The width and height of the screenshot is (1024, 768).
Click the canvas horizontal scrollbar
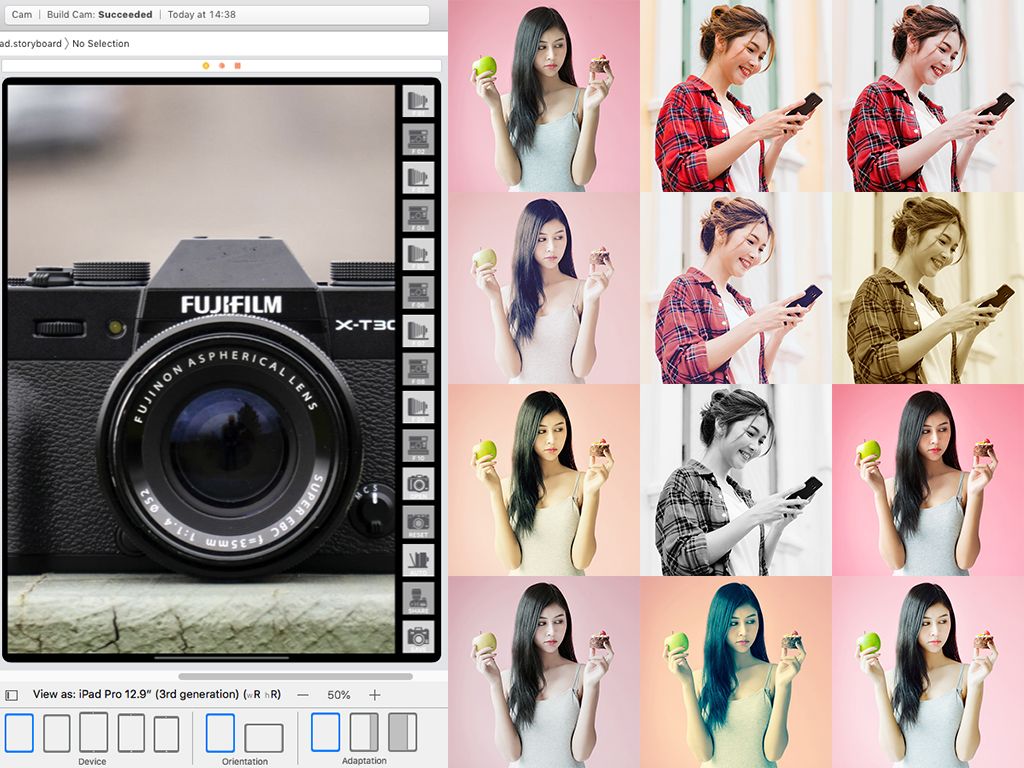(x=295, y=677)
